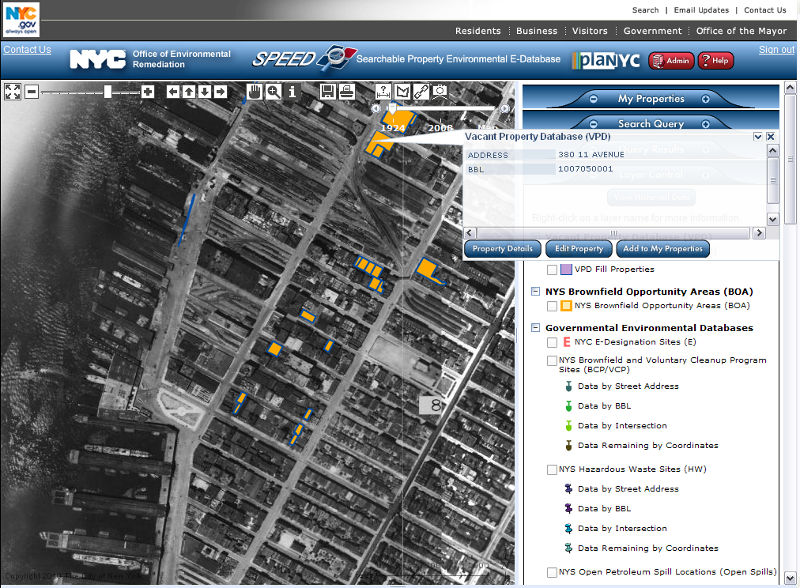The image size is (800, 588).
Task: Click the purple VPD Fill Properties swatch
Action: (566, 270)
